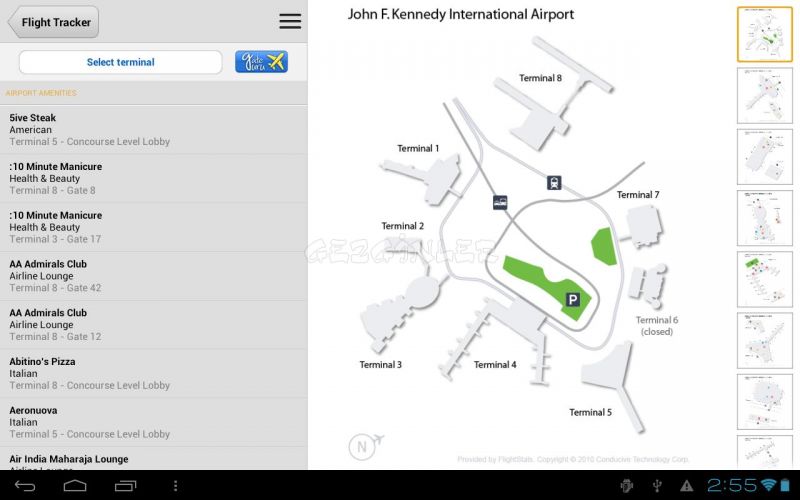Open Air India Maharaja Lounge entry

coord(154,459)
